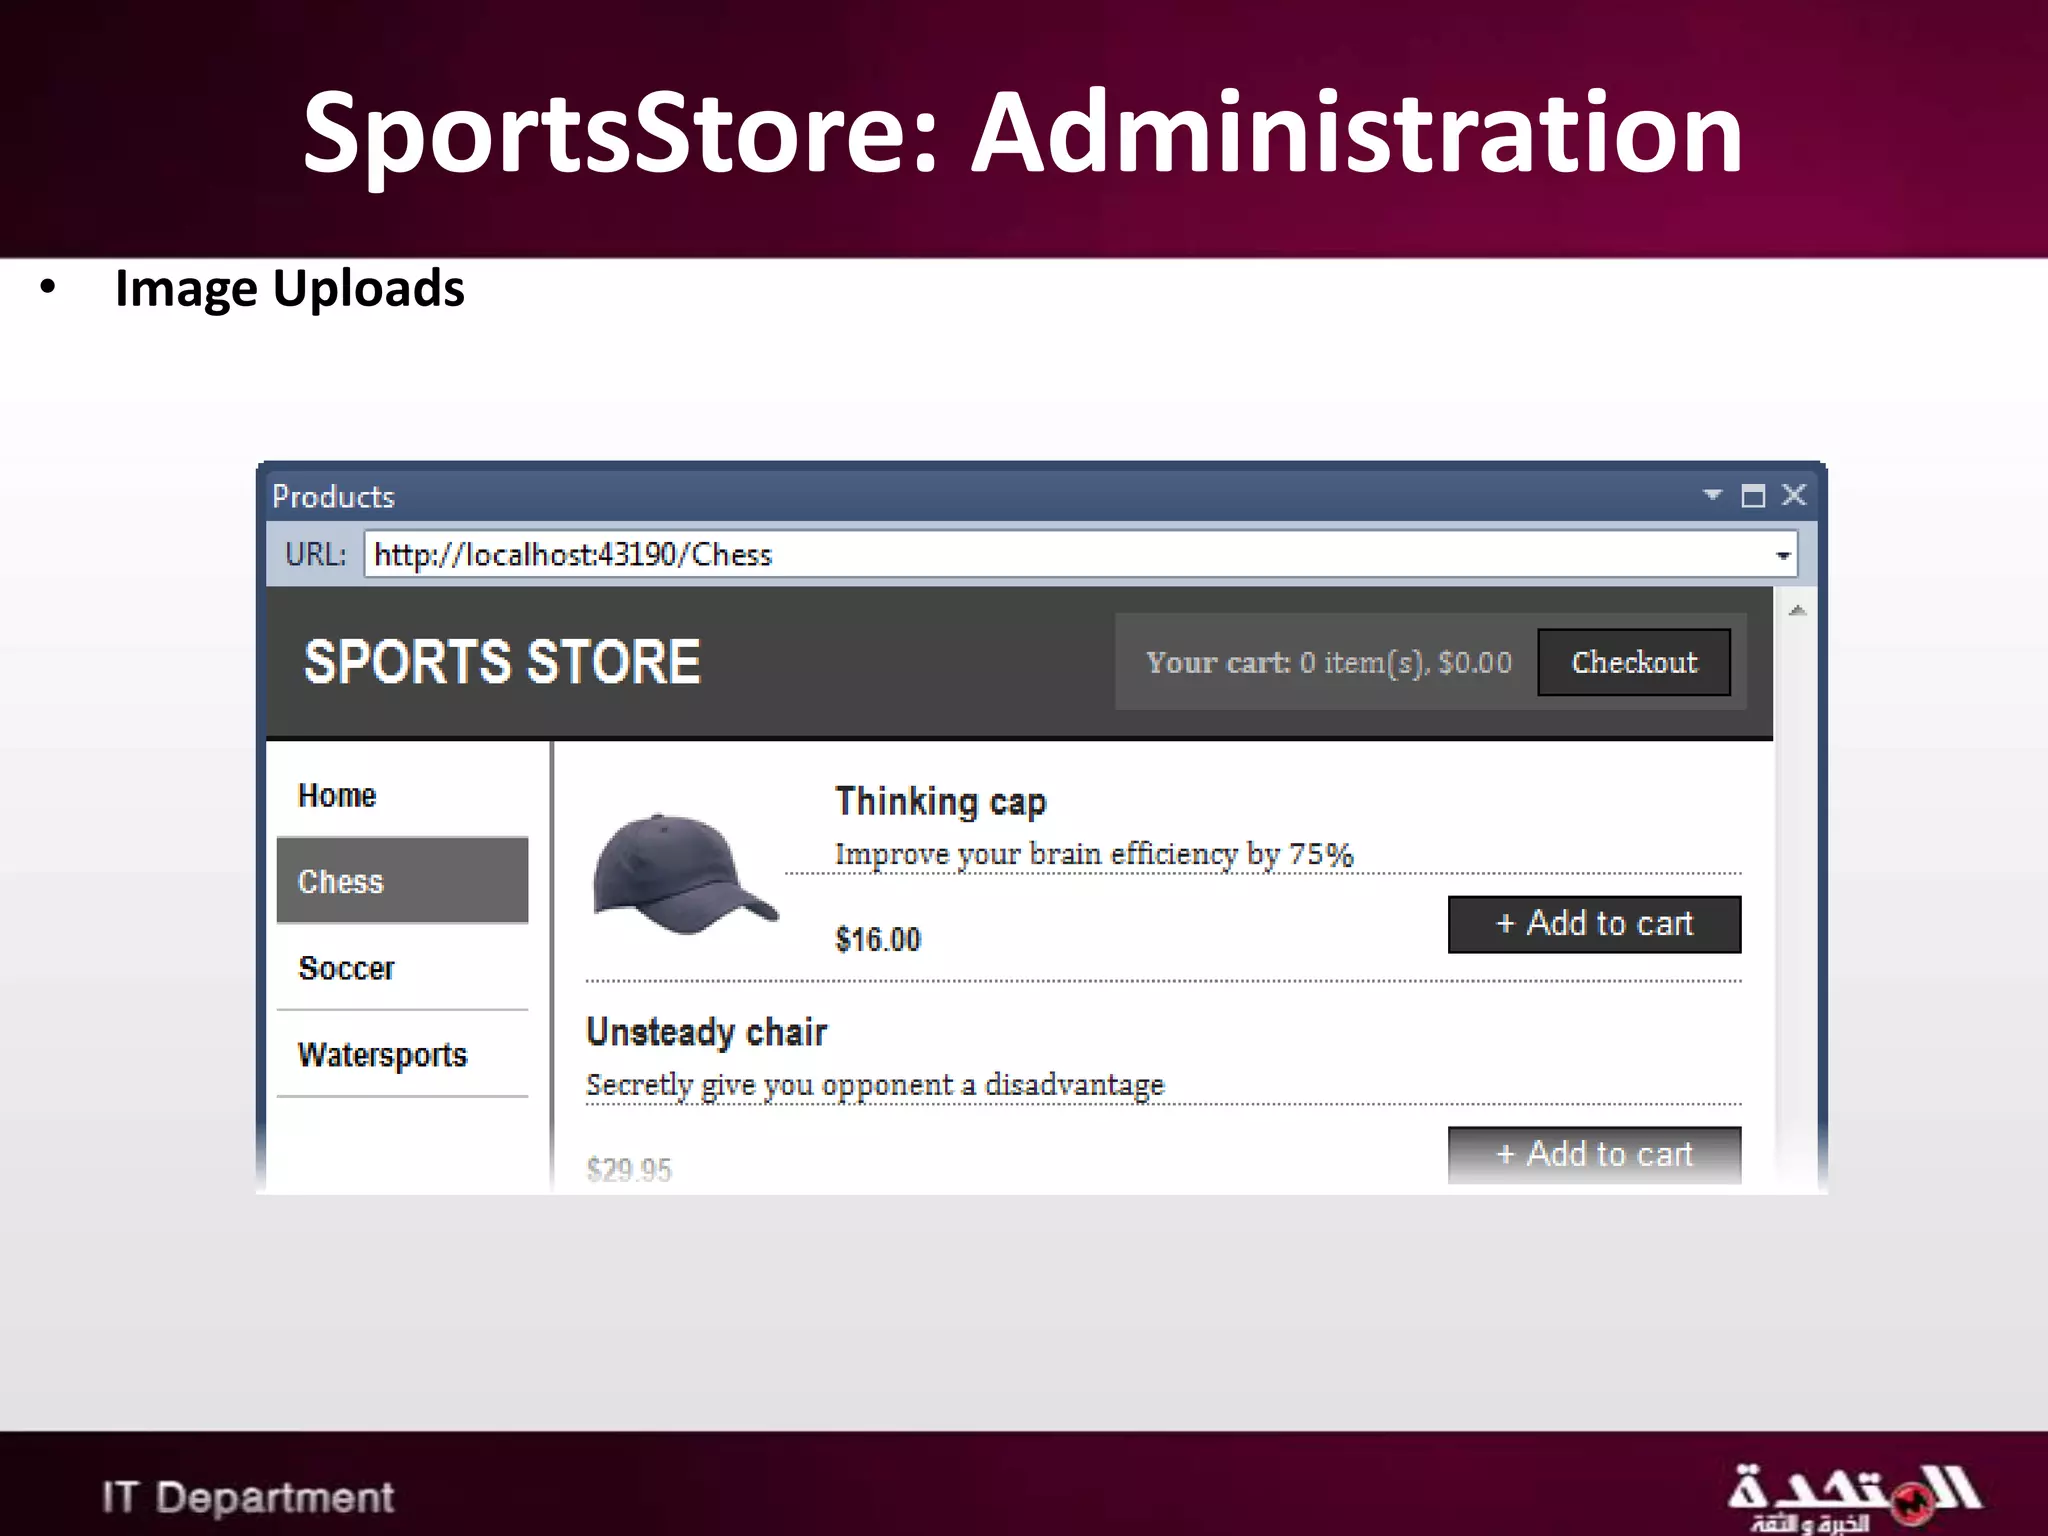Maximize the Products panel
The height and width of the screenshot is (1536, 2048).
pos(1753,495)
